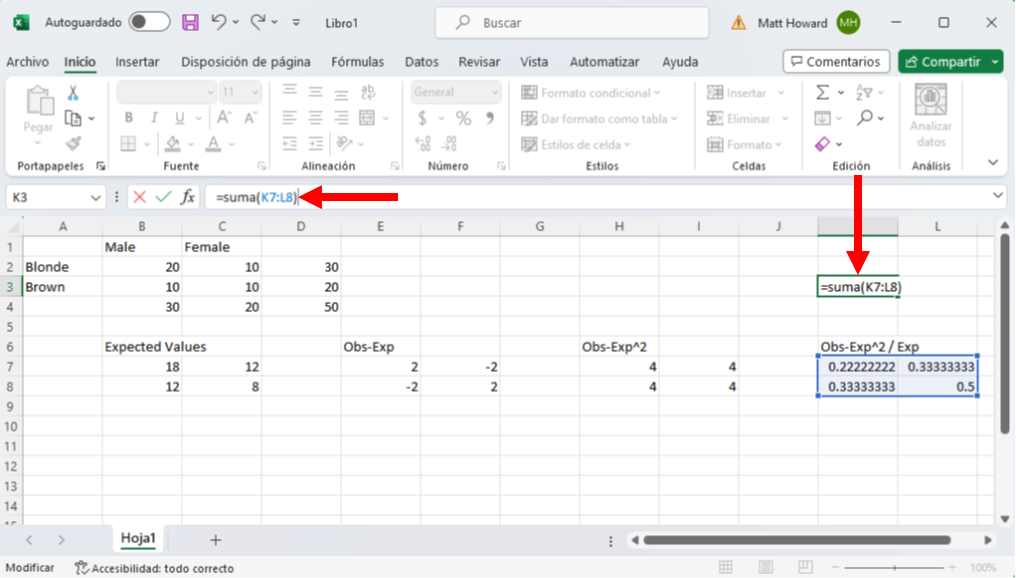Viewport: 1016px width, 578px height.
Task: Collapse the ribbon using the chevron
Action: click(993, 162)
